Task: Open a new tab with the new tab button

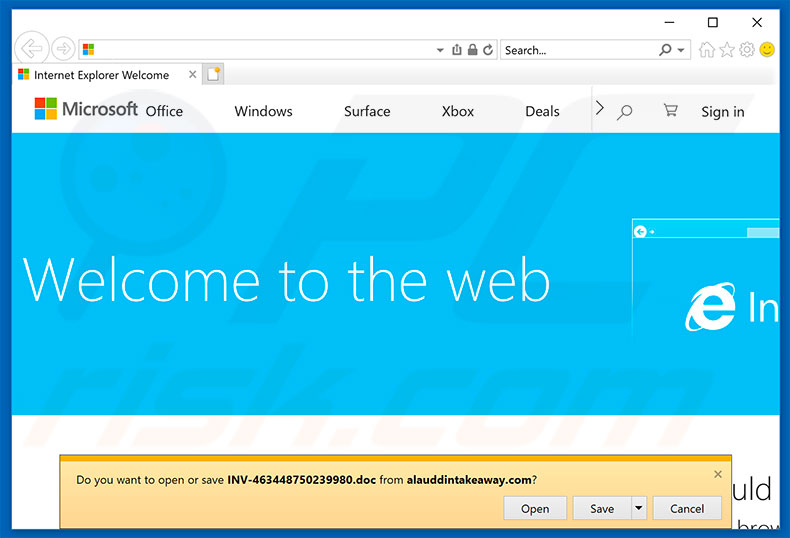Action: 213,75
